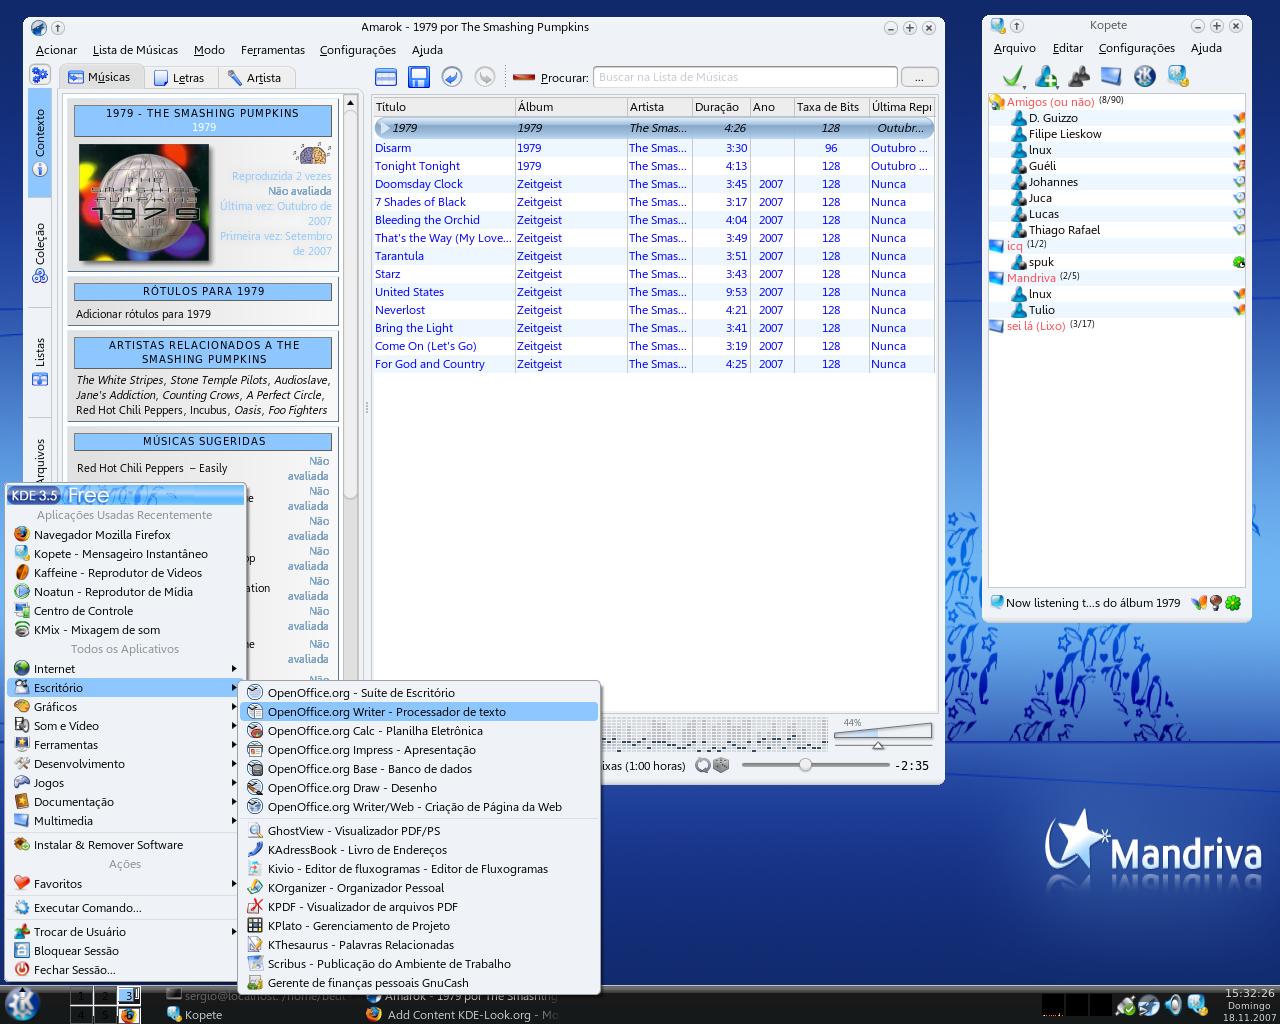Screen dimensions: 1280x1024
Task: Launch OpenOffice.org Impress - Apresentação
Action: coord(419,750)
